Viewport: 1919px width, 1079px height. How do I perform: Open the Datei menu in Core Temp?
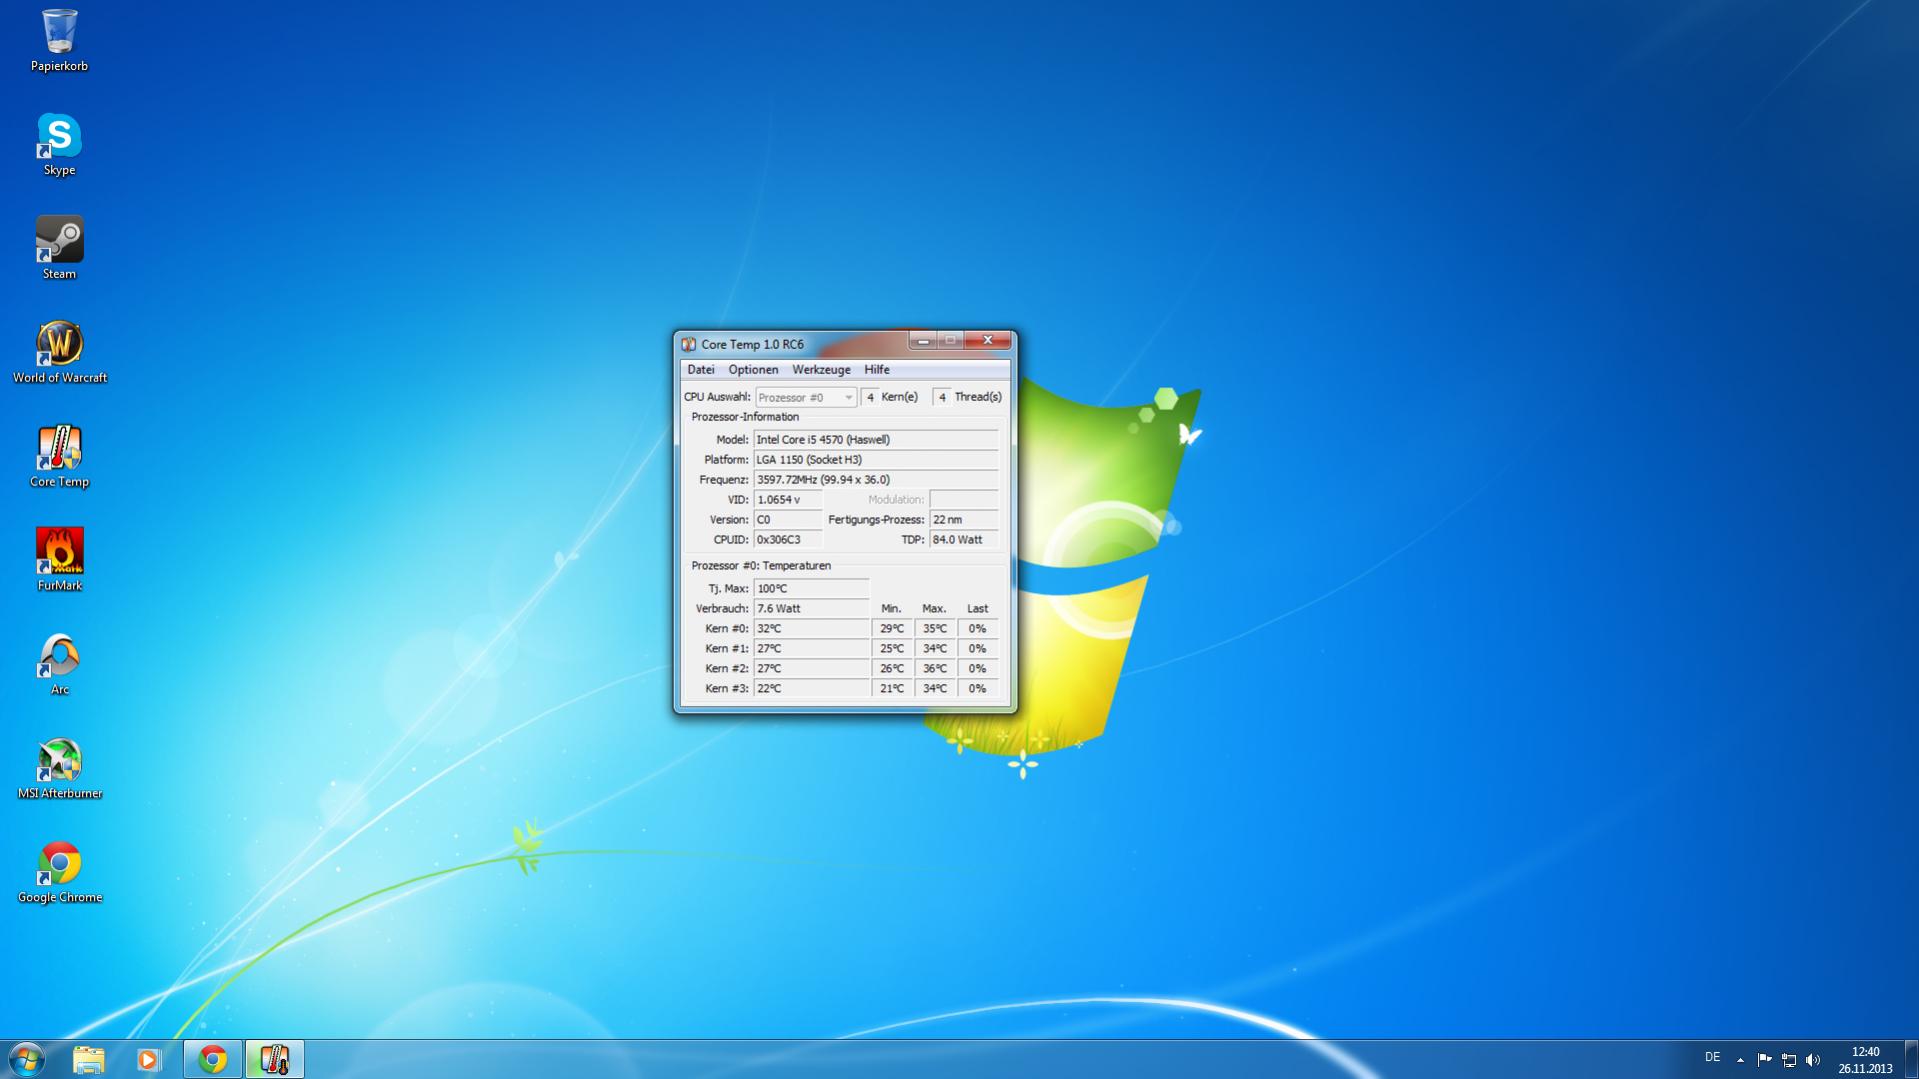coord(700,370)
